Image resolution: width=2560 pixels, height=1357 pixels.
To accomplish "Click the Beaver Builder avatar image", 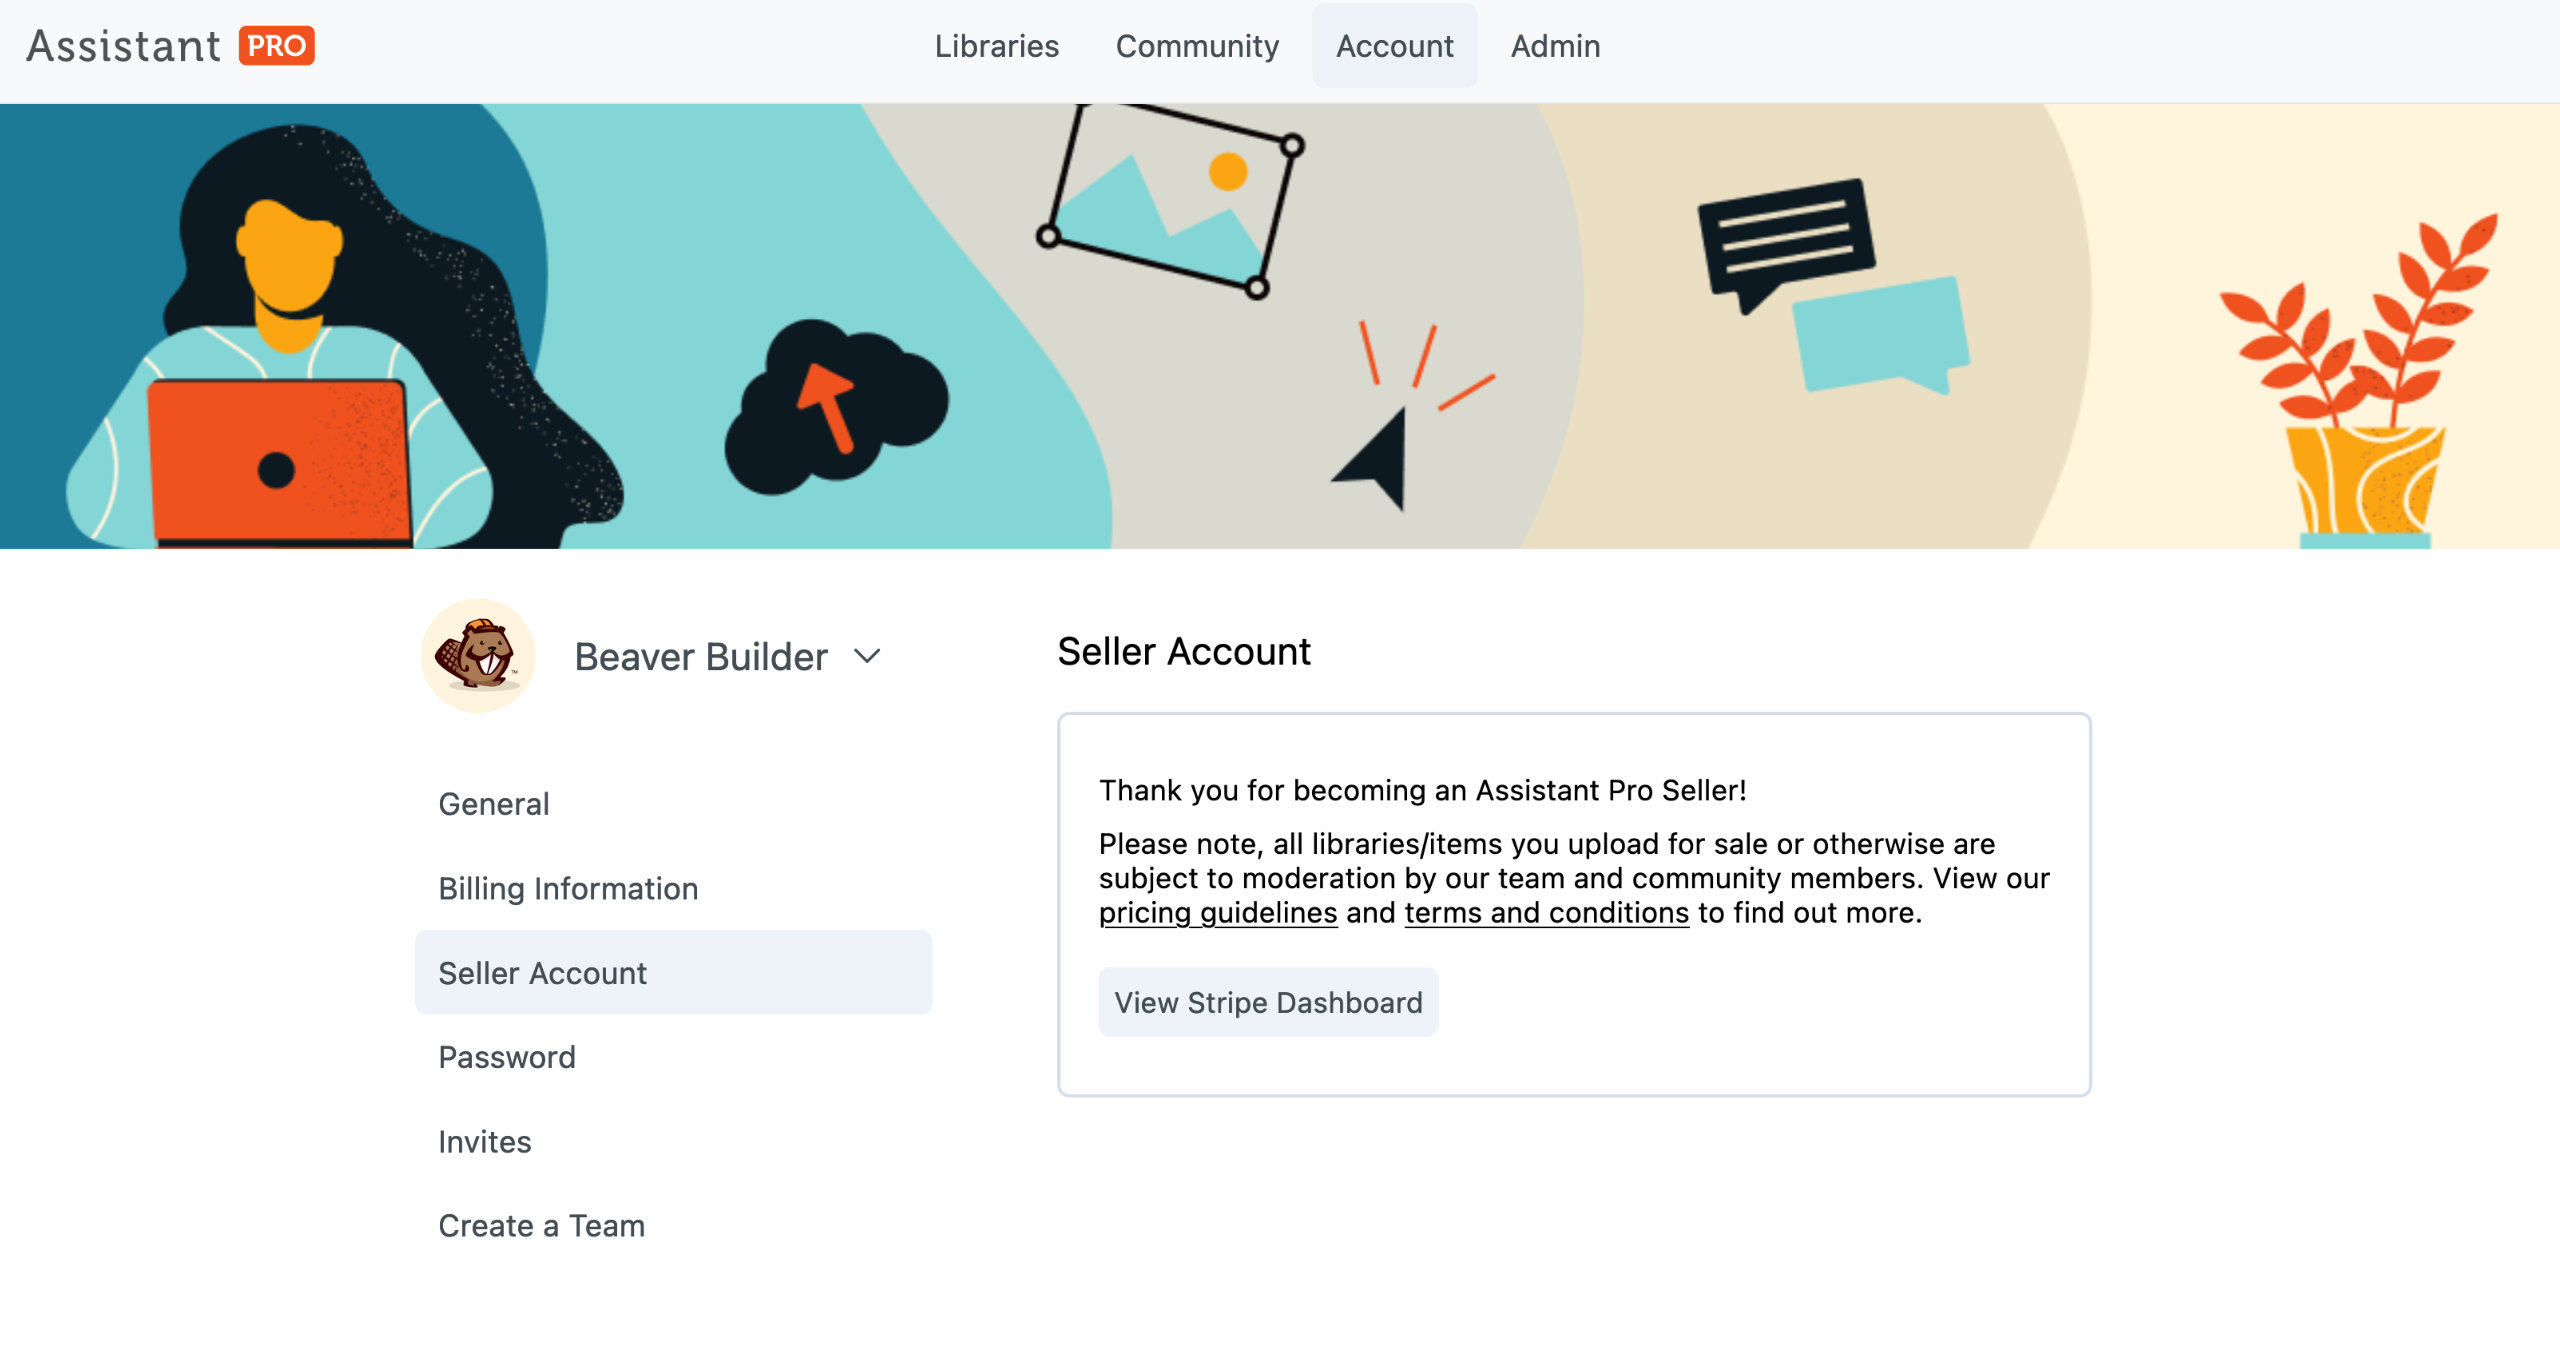I will coord(478,656).
